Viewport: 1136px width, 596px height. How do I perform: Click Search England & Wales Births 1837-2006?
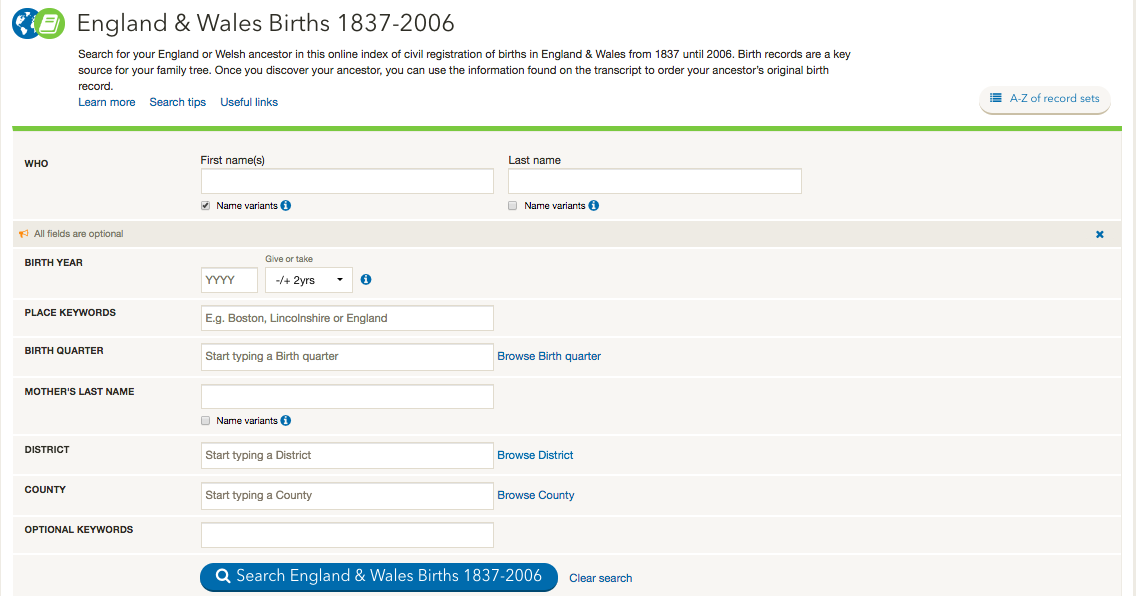pyautogui.click(x=378, y=576)
